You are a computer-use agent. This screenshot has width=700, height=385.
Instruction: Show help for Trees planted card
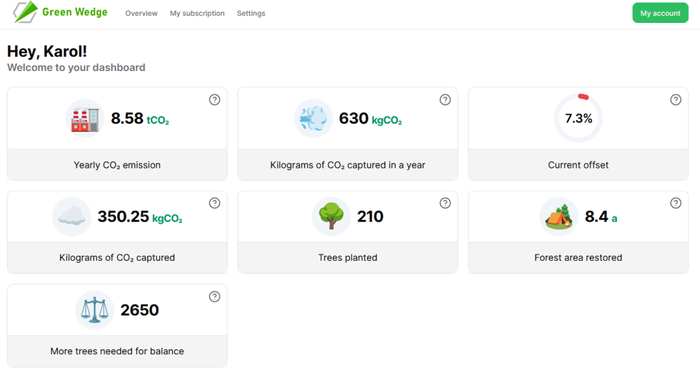445,203
